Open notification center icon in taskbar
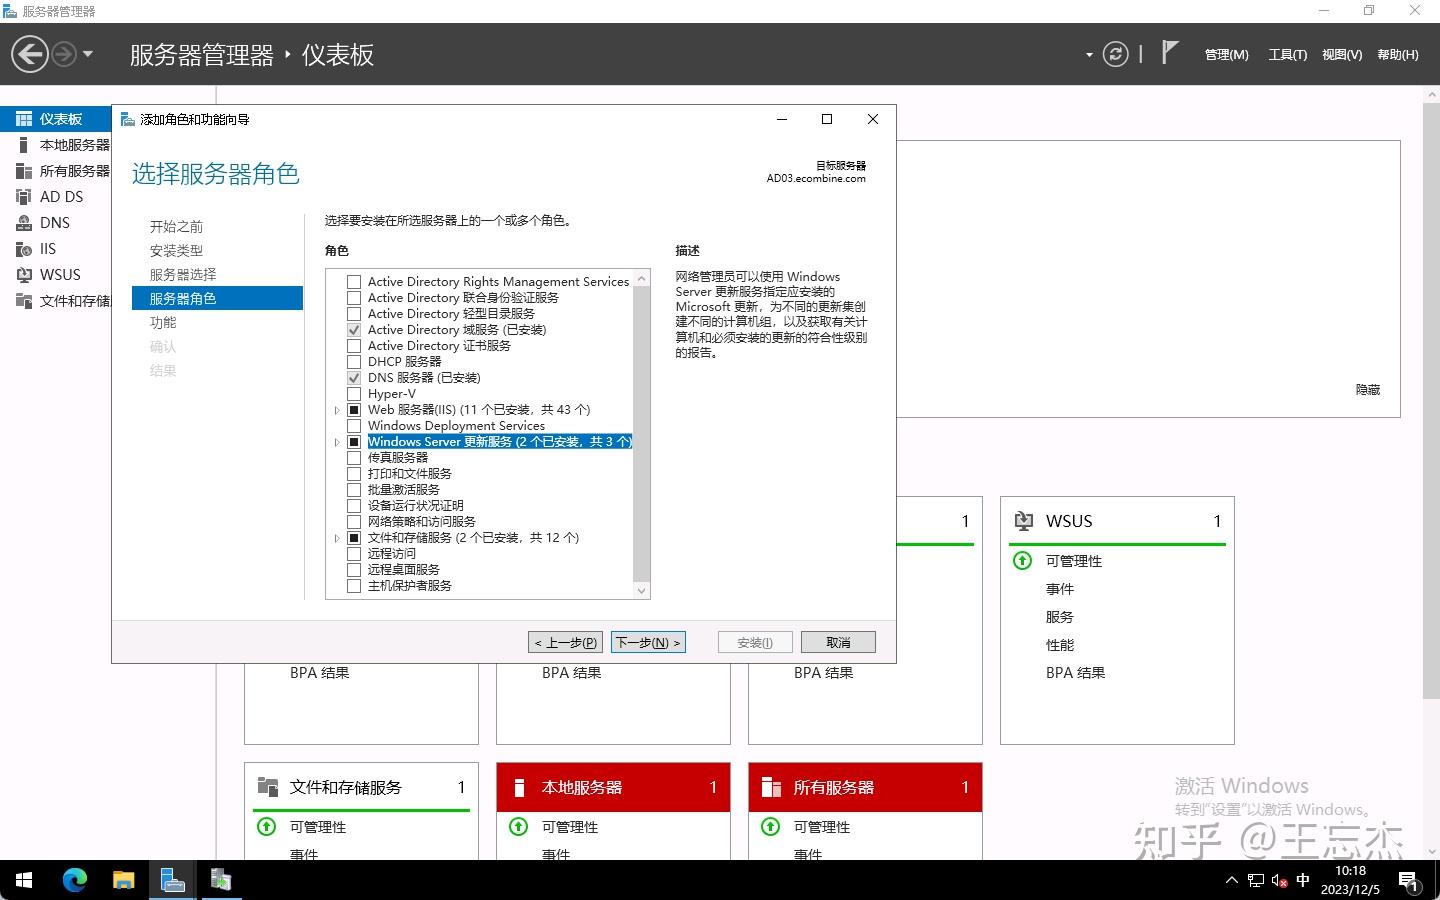 click(1409, 881)
